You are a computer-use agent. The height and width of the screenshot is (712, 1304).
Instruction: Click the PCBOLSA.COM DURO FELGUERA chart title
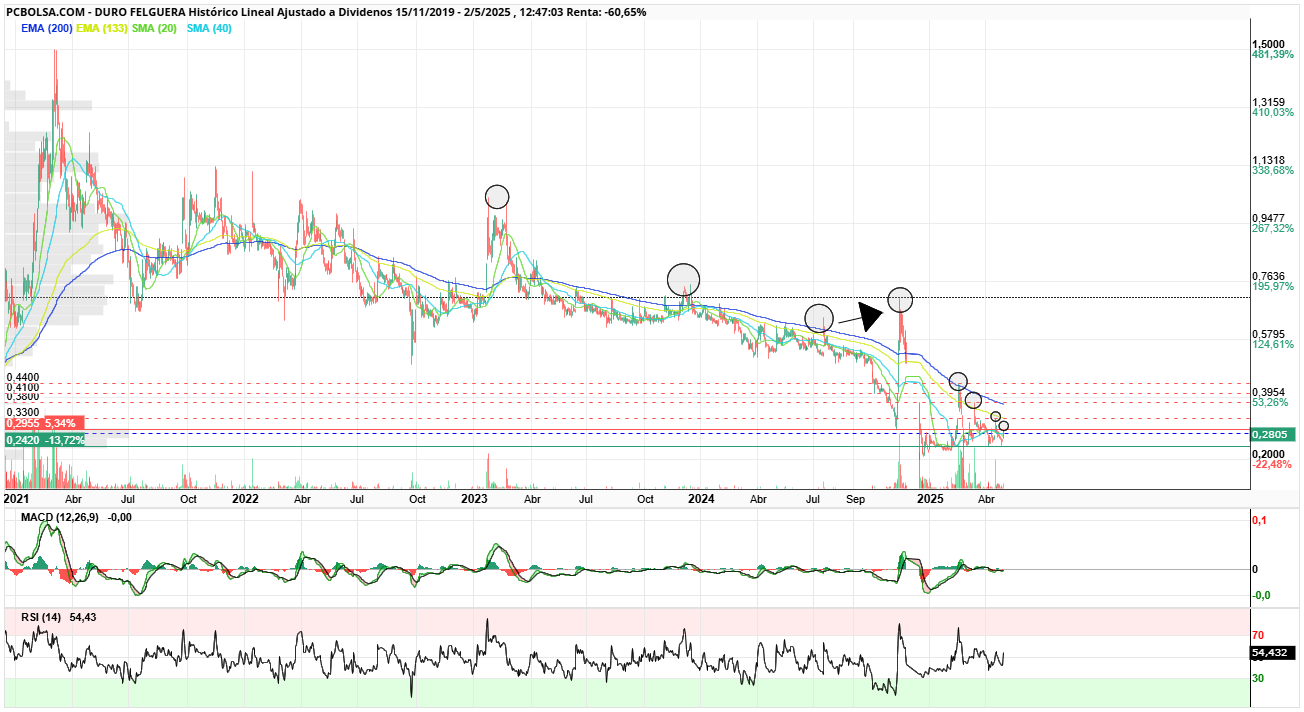tap(325, 12)
